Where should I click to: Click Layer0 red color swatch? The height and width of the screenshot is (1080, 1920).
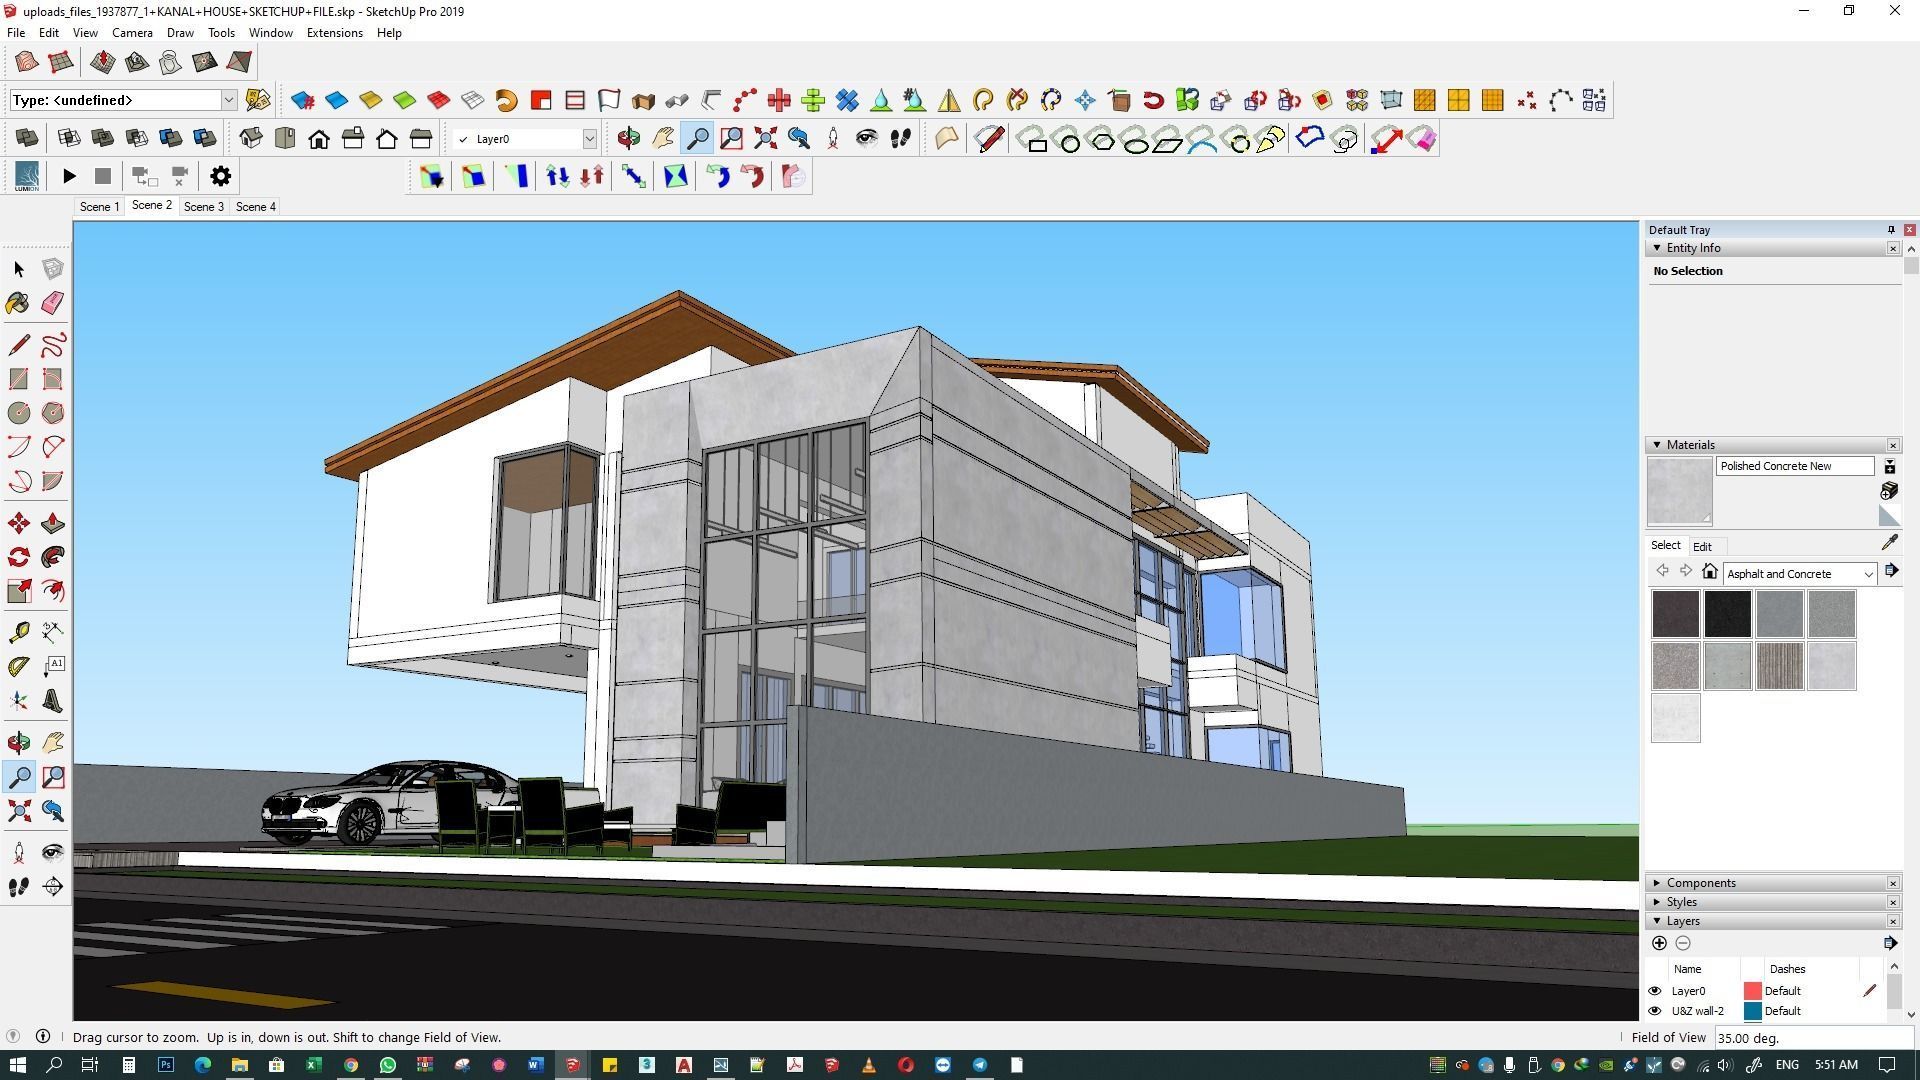[x=1752, y=991]
